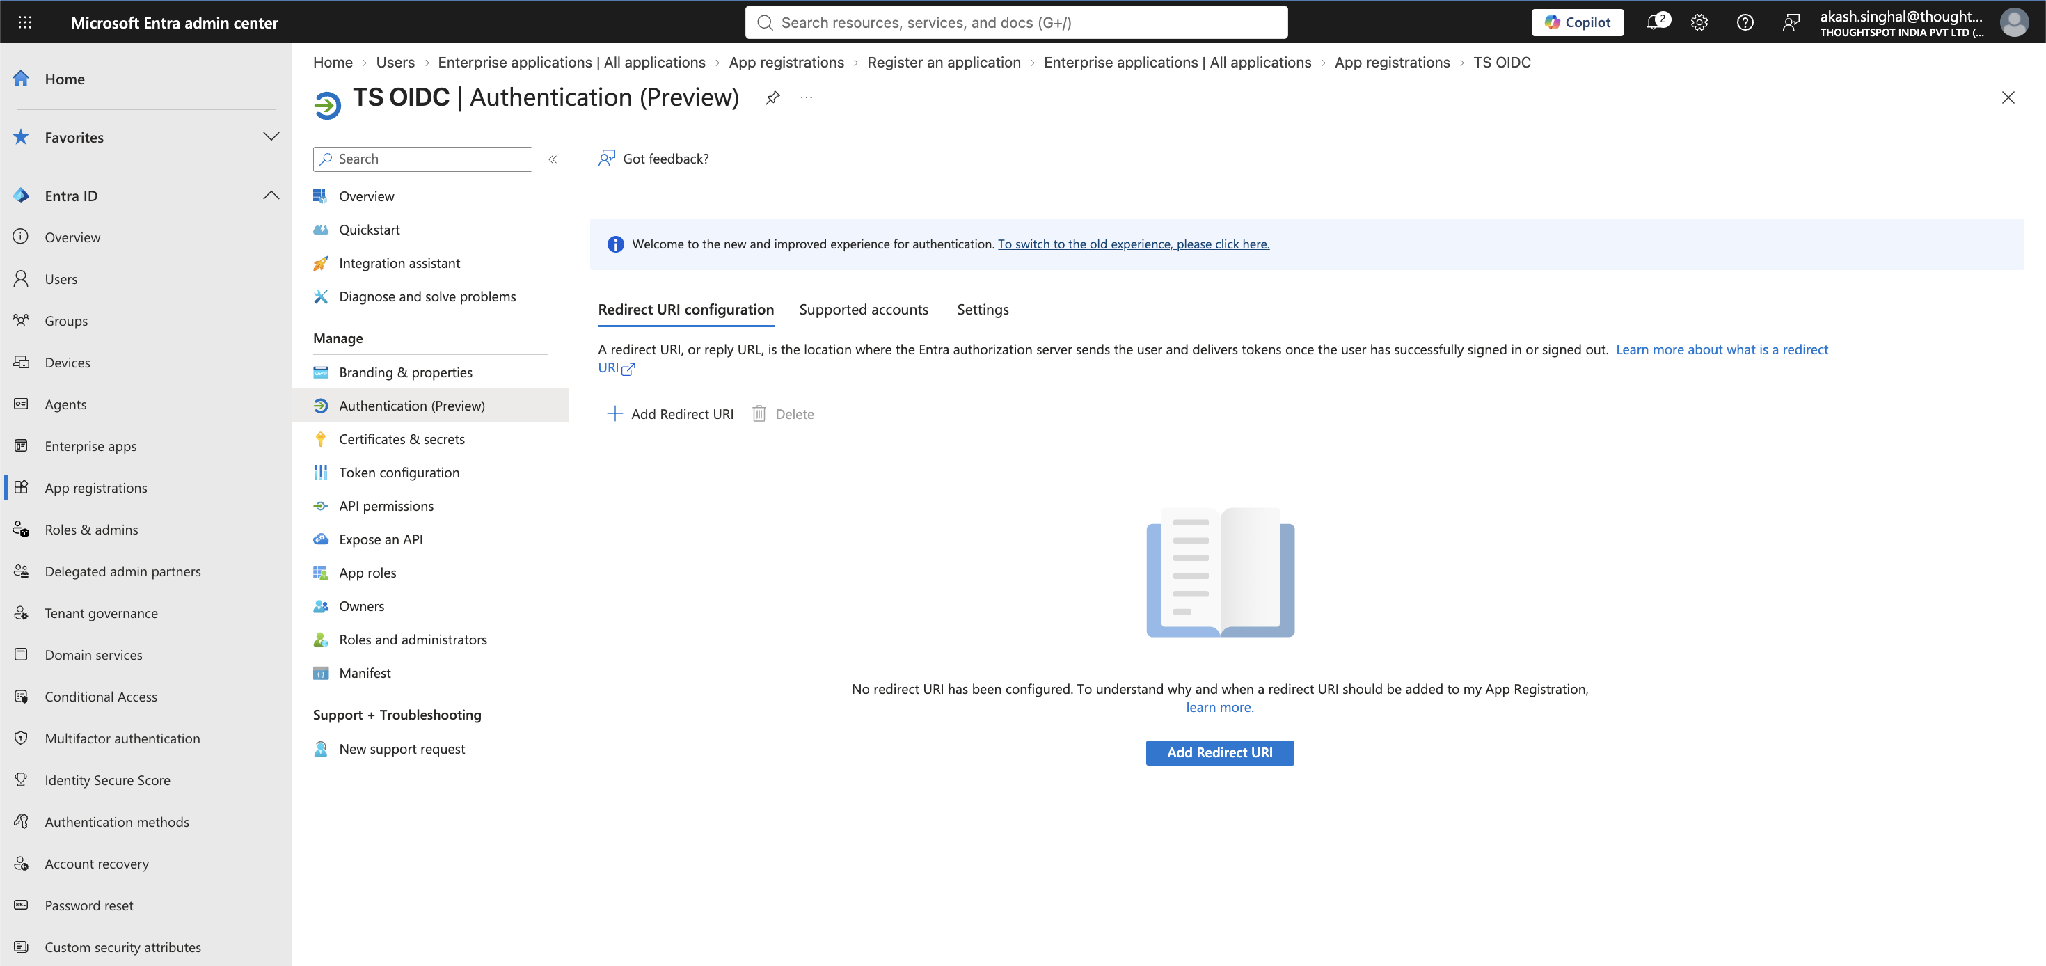Open the notifications bell icon

(x=1656, y=22)
